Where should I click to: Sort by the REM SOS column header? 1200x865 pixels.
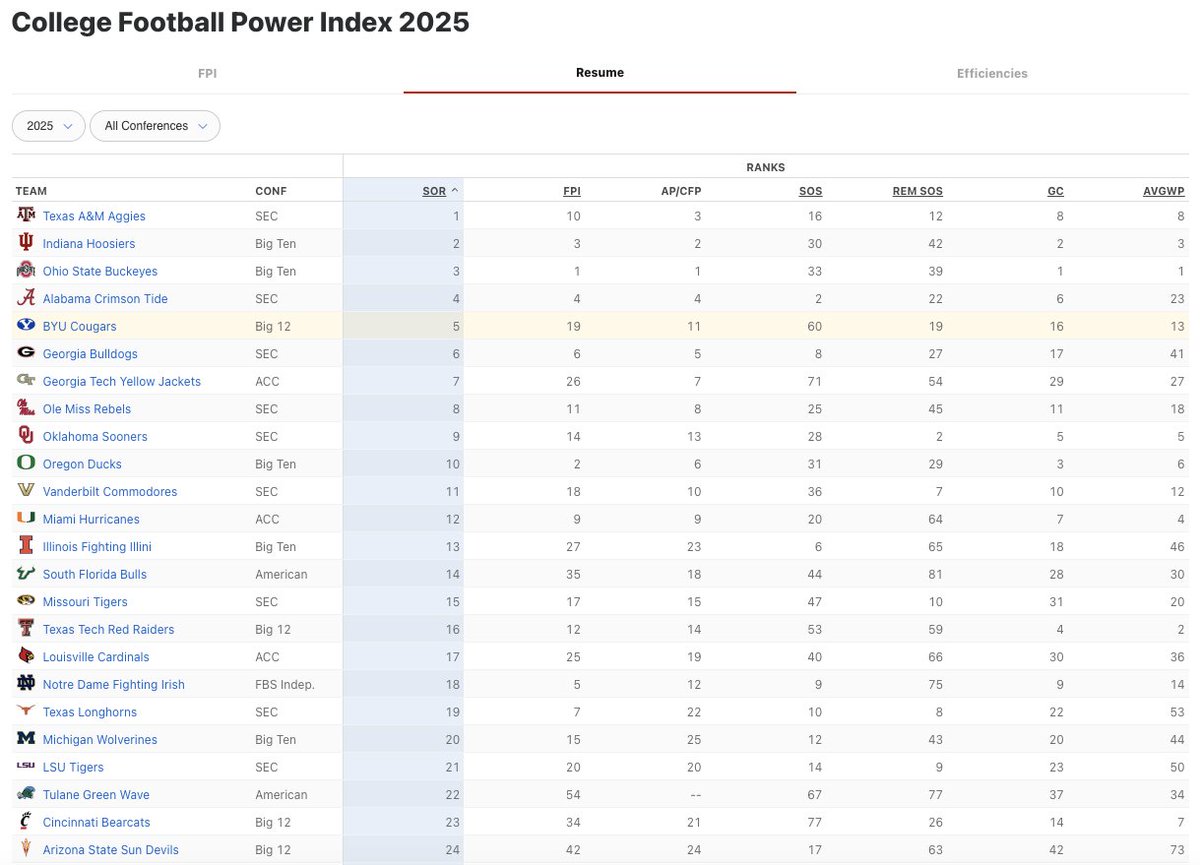[x=918, y=191]
